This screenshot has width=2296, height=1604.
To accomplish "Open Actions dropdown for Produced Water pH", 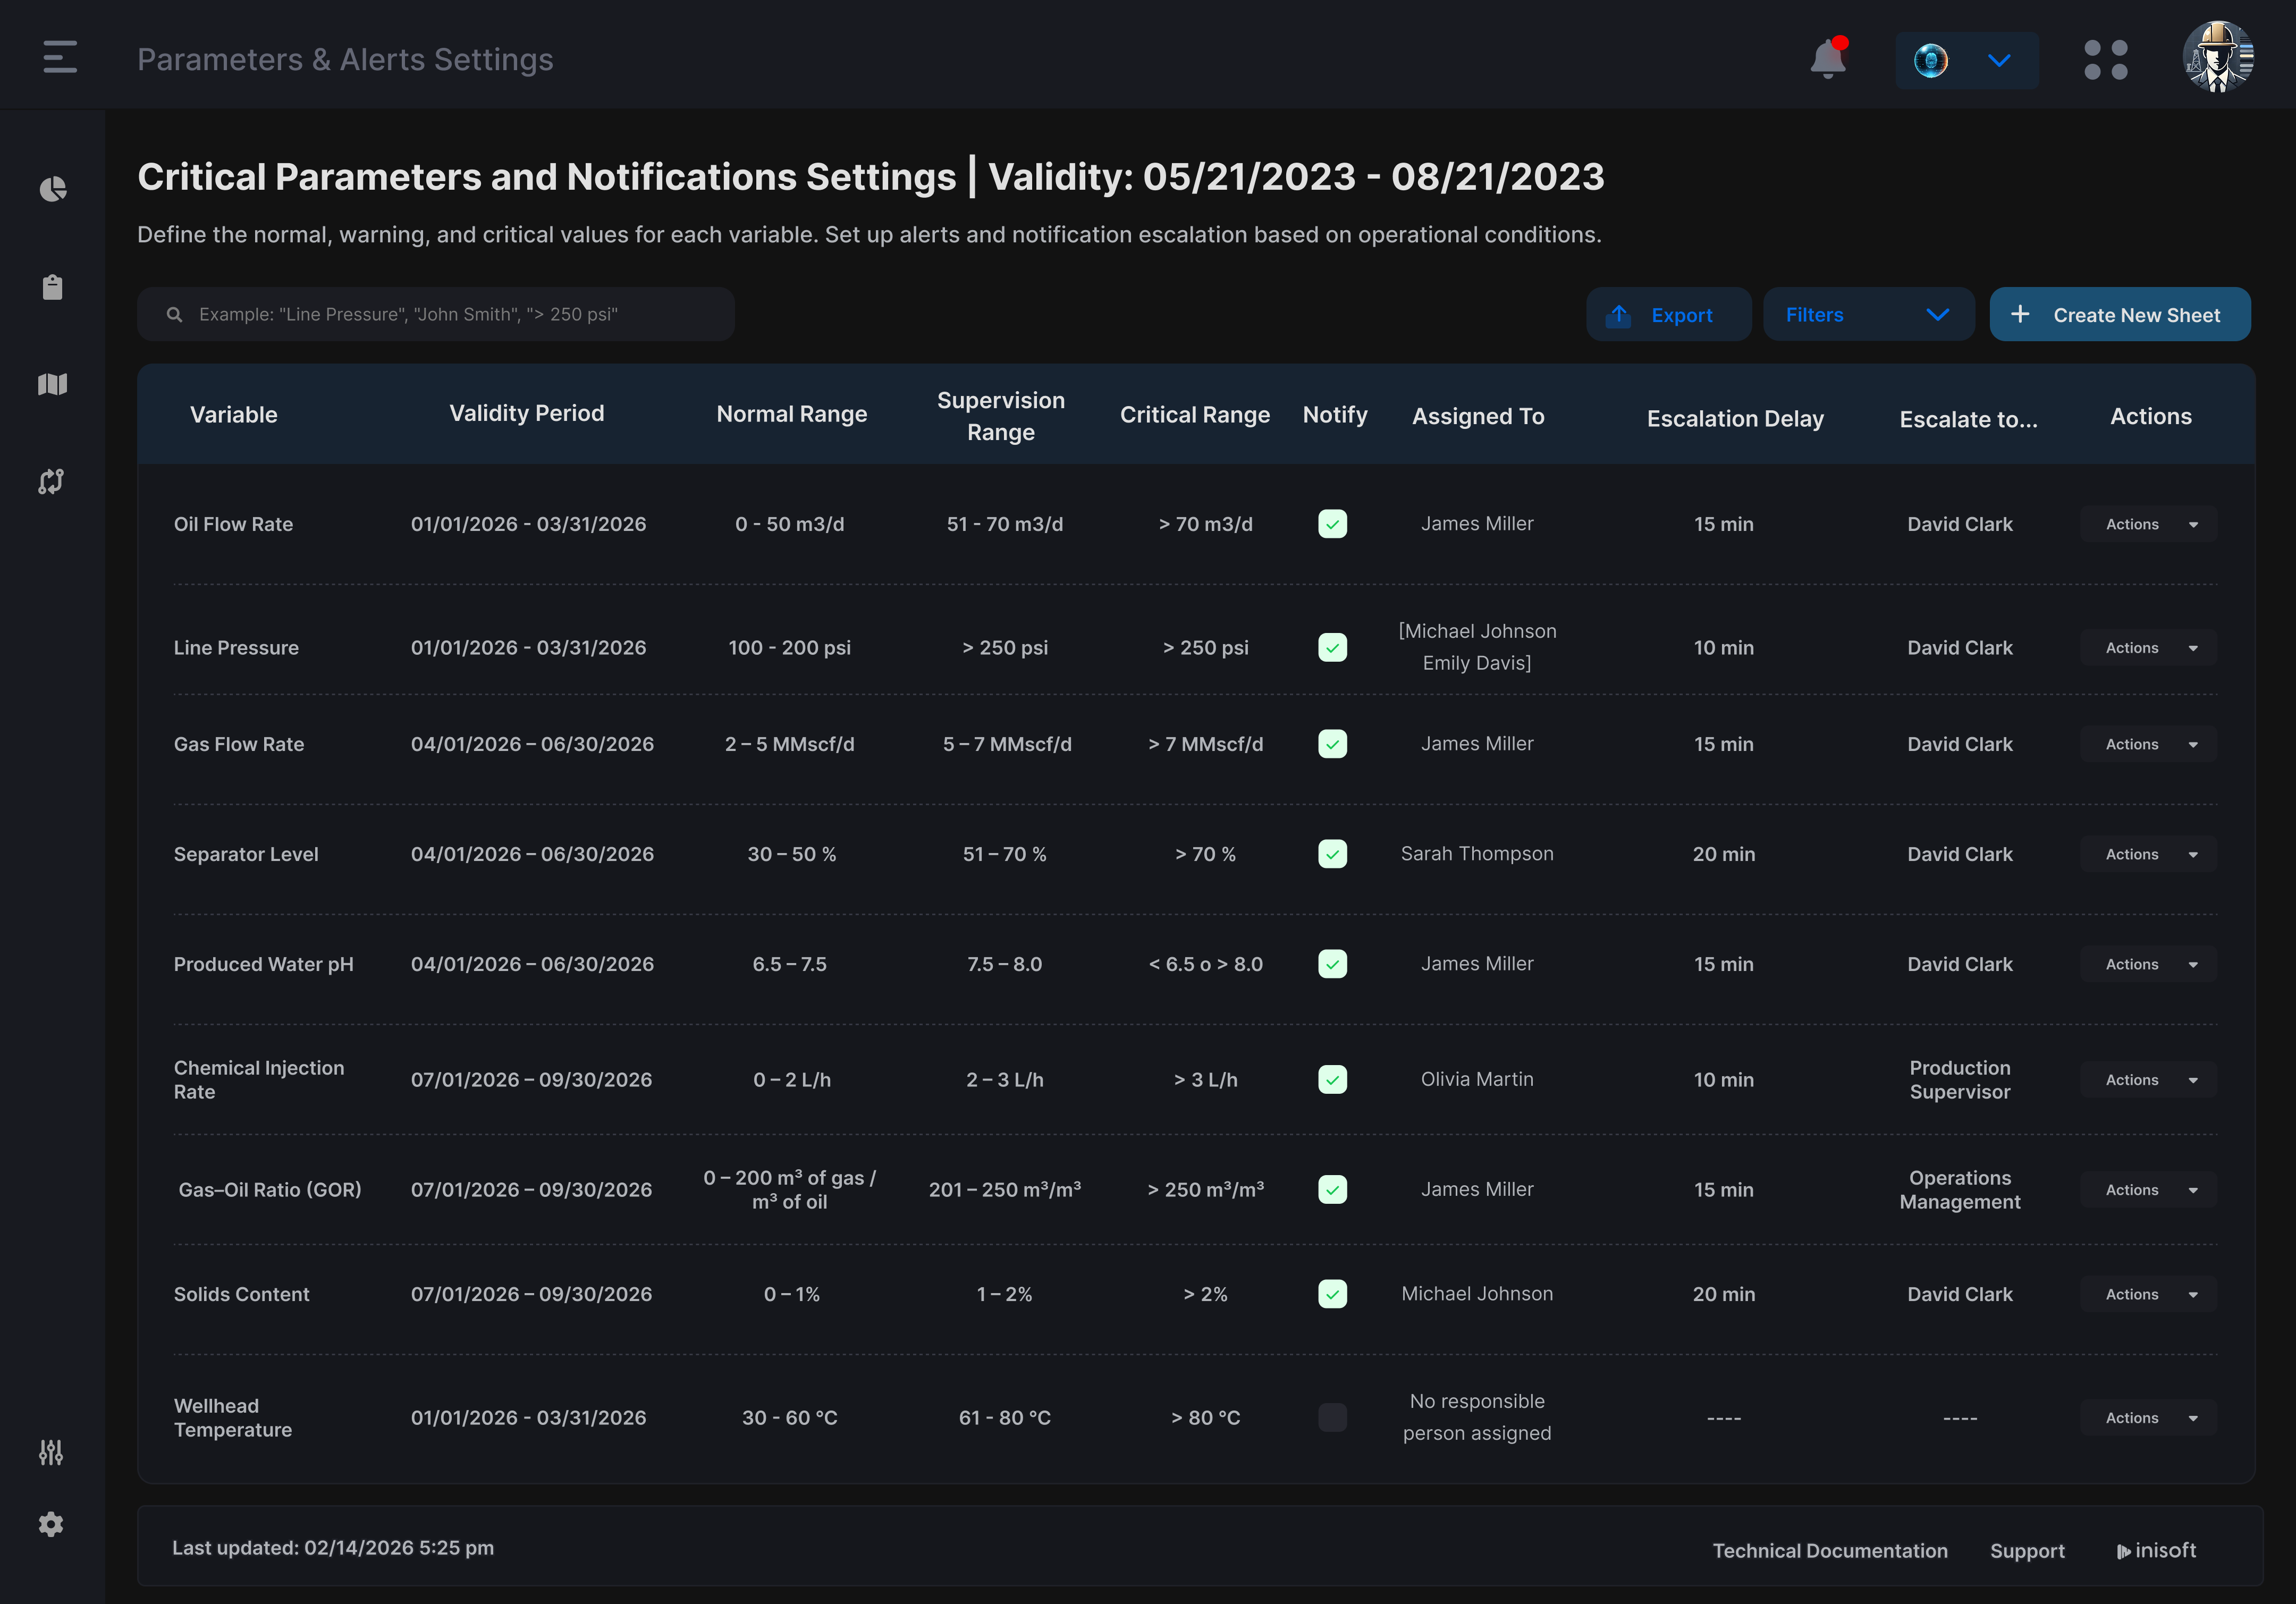I will (2148, 964).
